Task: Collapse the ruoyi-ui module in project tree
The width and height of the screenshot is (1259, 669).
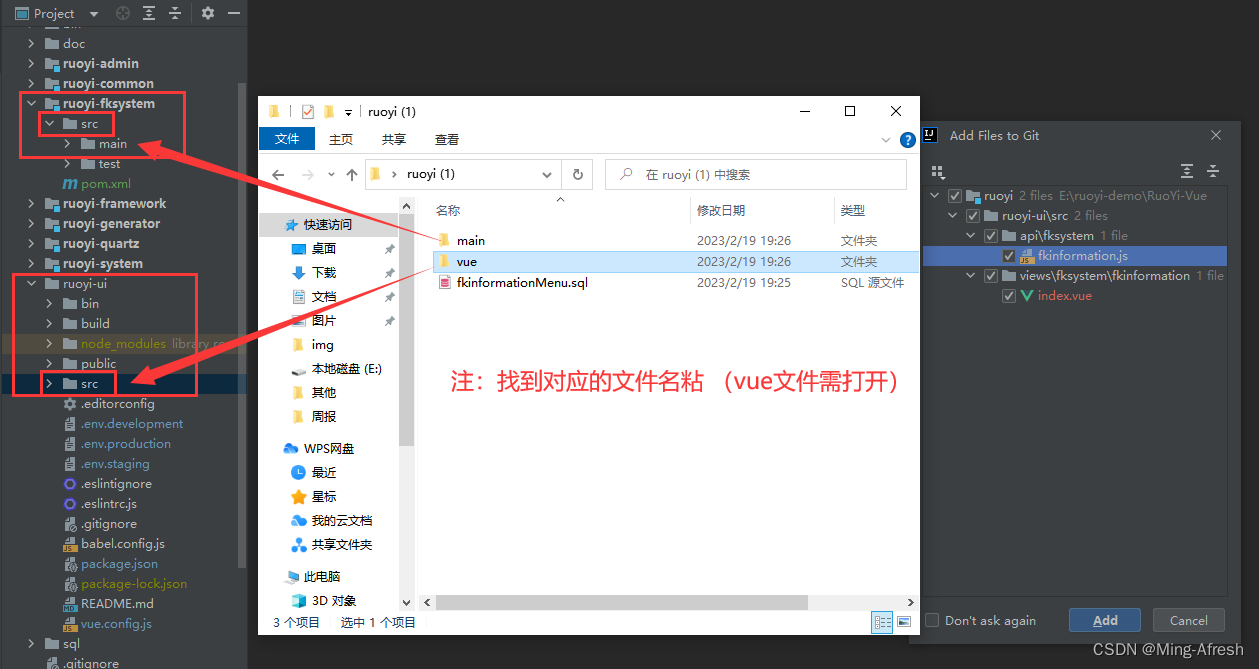Action: (x=31, y=284)
